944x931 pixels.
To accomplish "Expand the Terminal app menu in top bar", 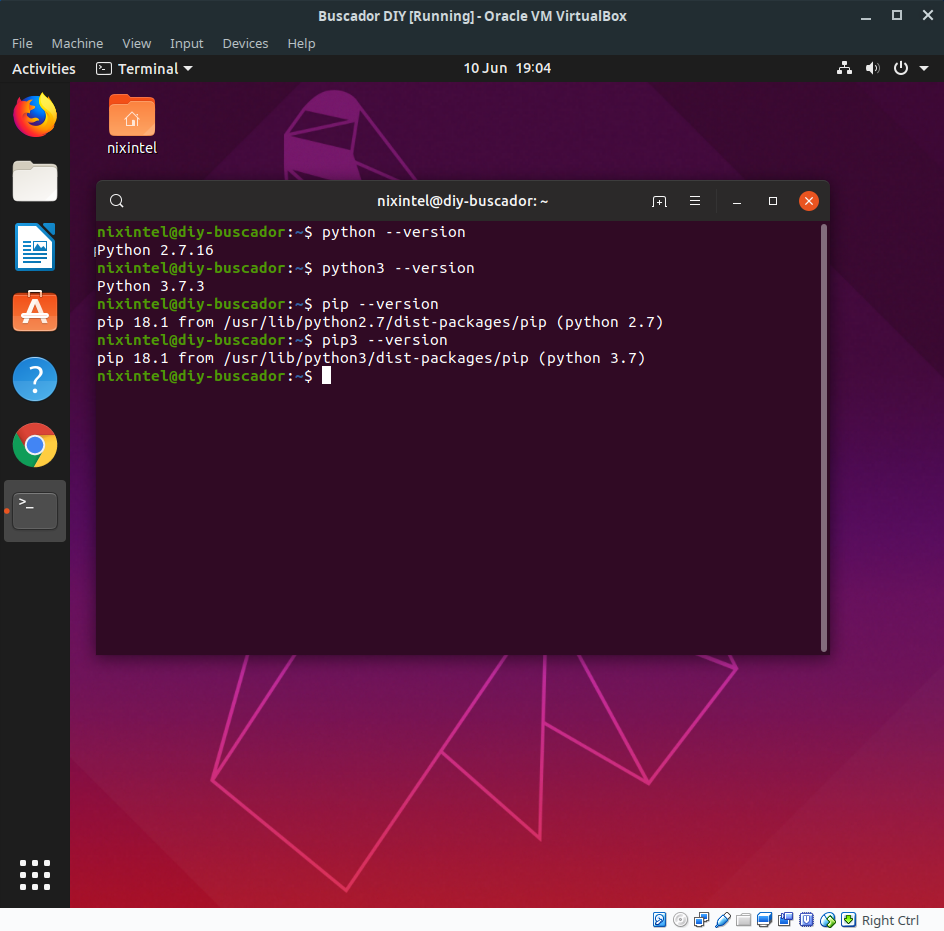I will (144, 69).
